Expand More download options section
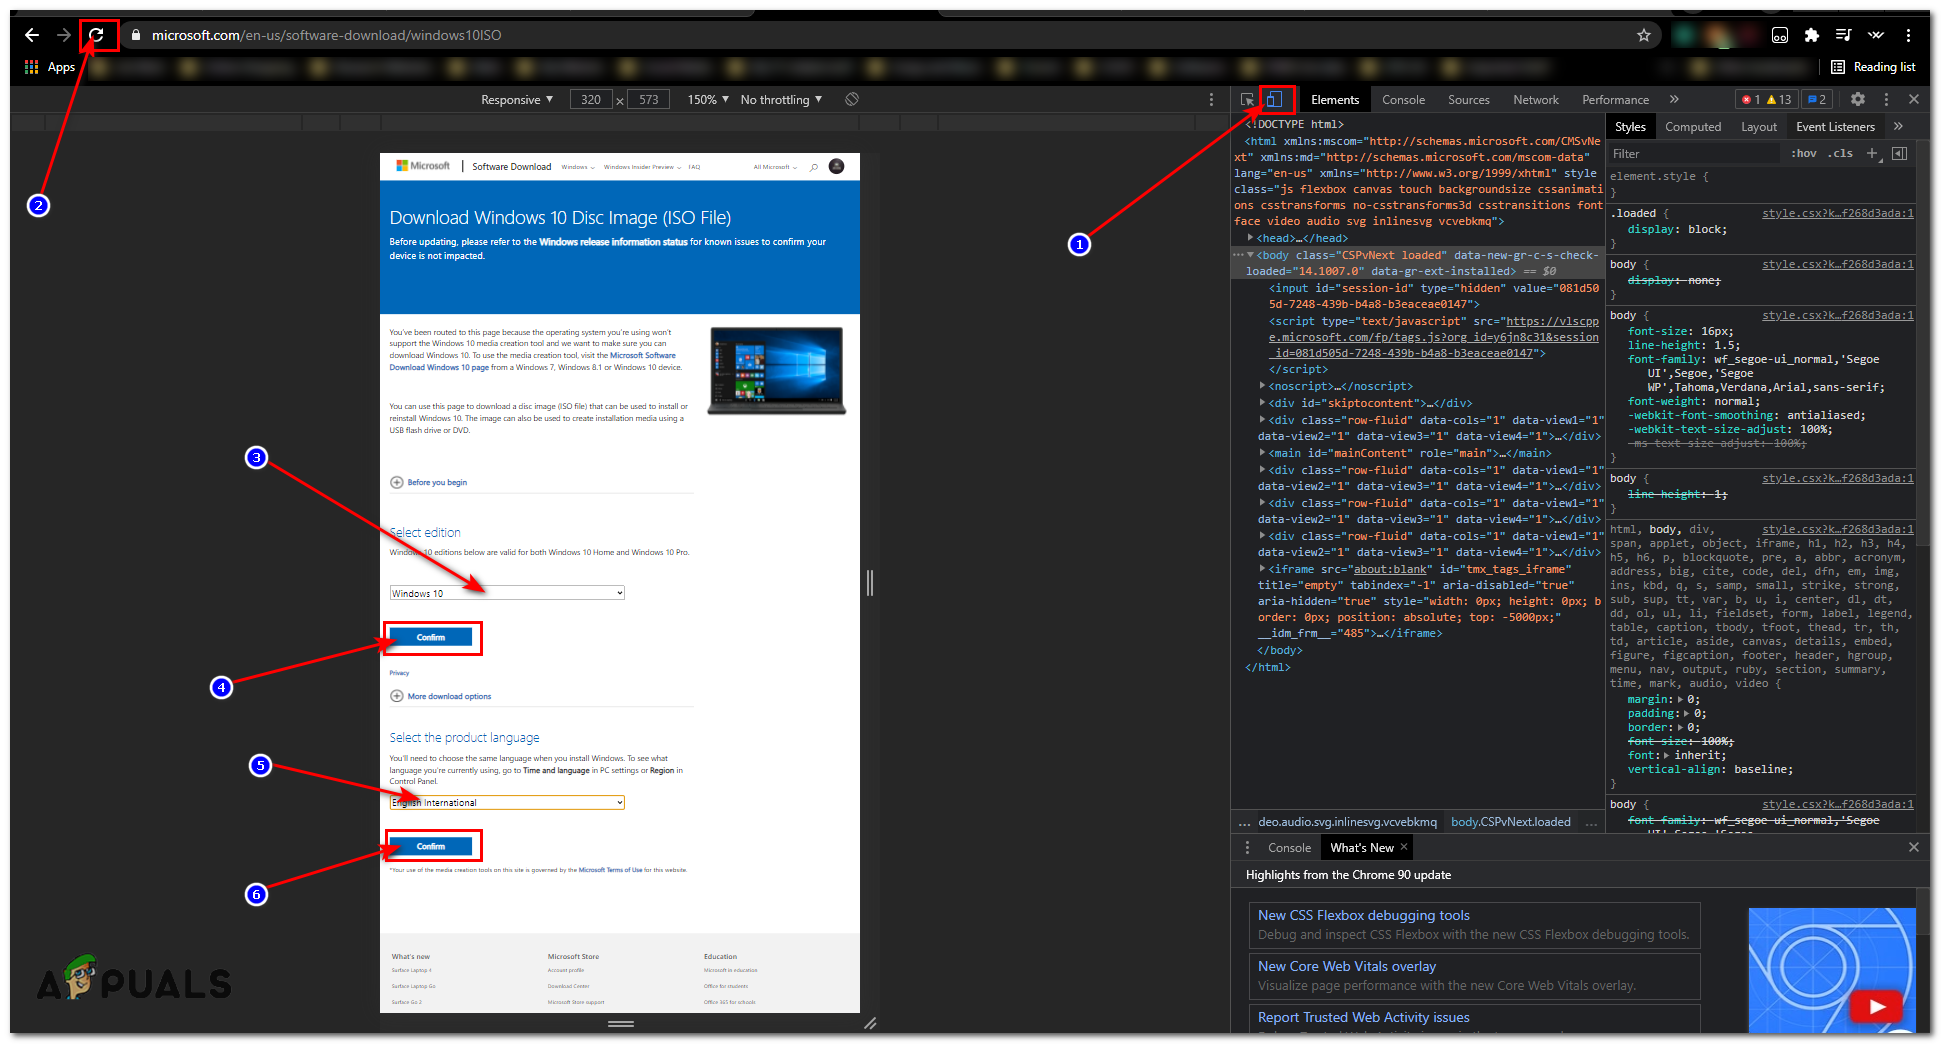Viewport: 1941px width, 1044px height. click(441, 696)
